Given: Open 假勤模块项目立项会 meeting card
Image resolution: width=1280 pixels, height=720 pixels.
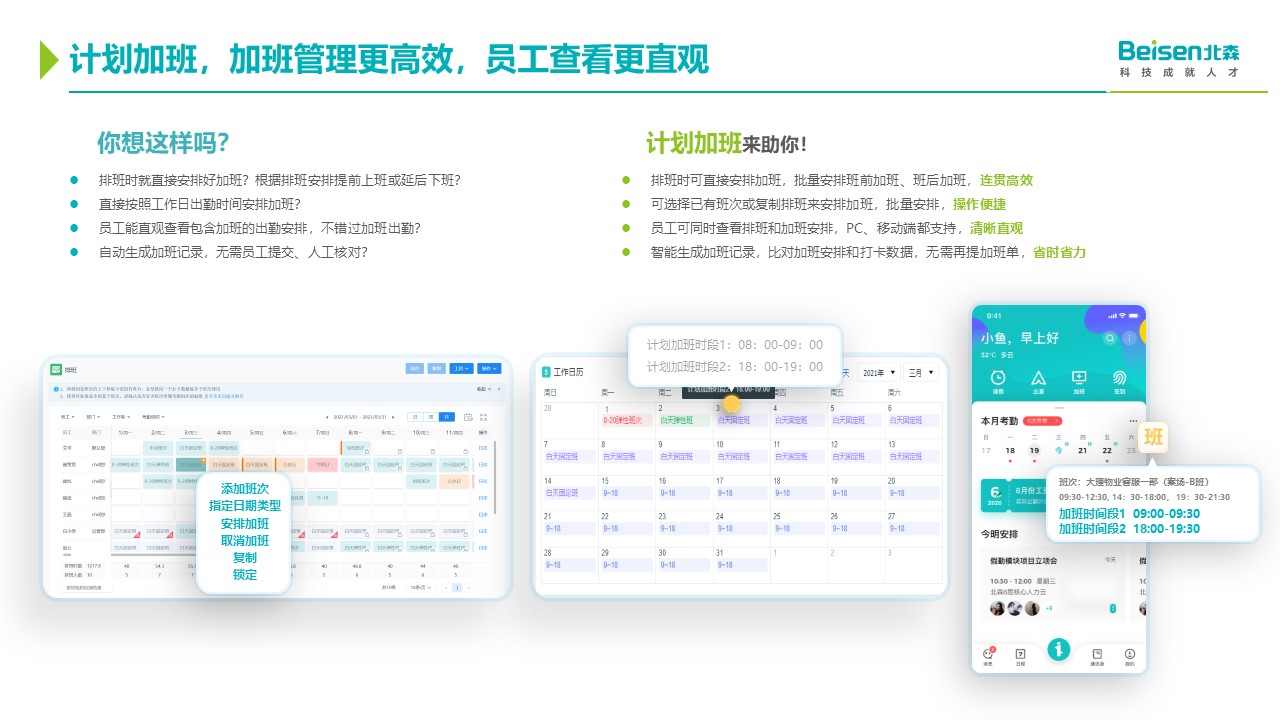Looking at the screenshot, I should pos(1053,585).
